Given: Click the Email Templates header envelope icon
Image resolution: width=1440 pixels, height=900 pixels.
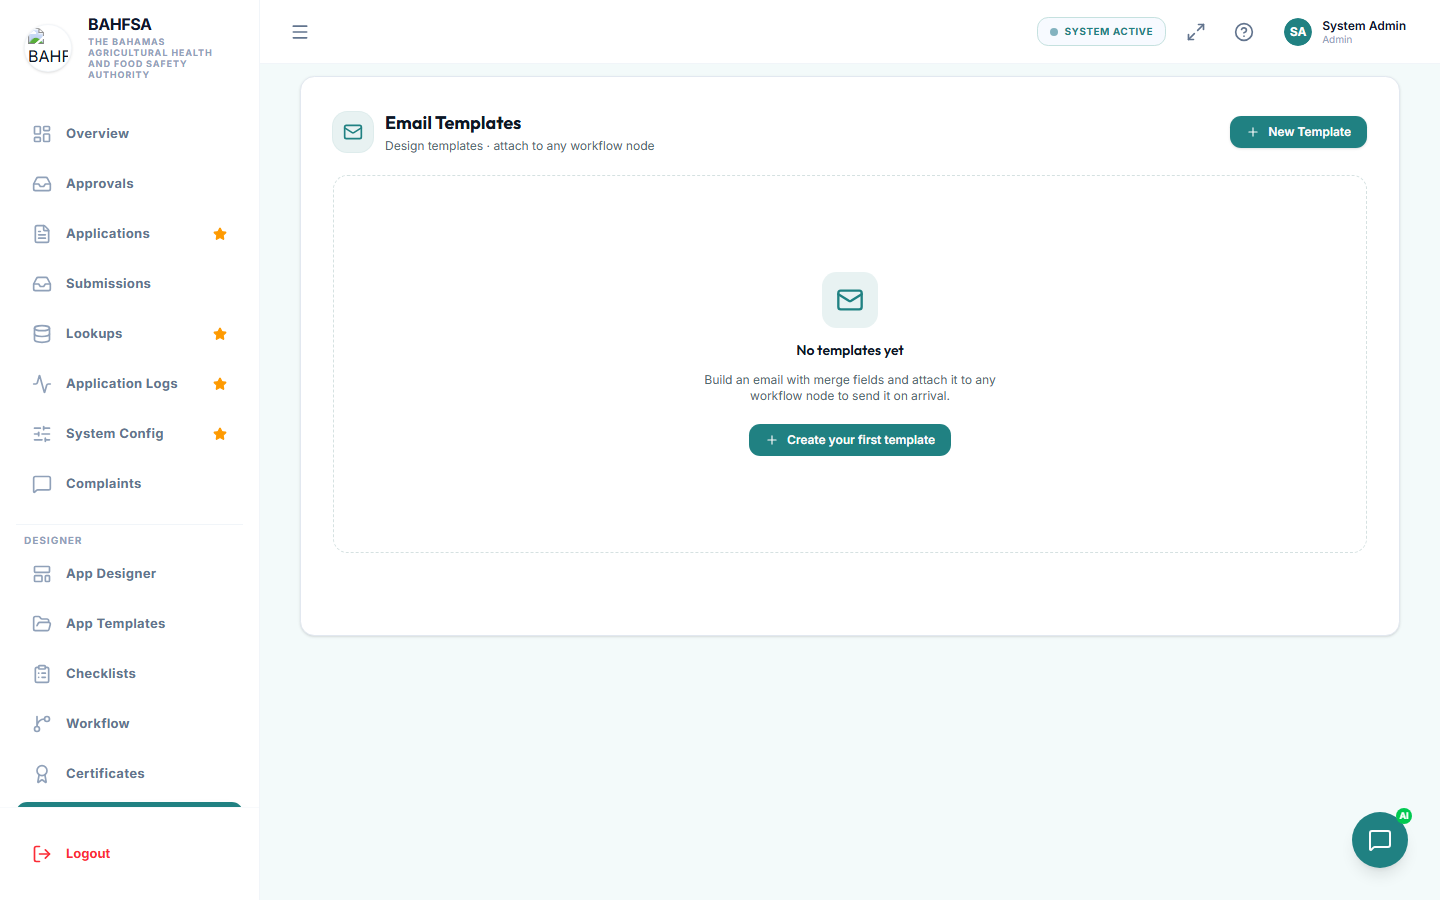Looking at the screenshot, I should coord(353,132).
